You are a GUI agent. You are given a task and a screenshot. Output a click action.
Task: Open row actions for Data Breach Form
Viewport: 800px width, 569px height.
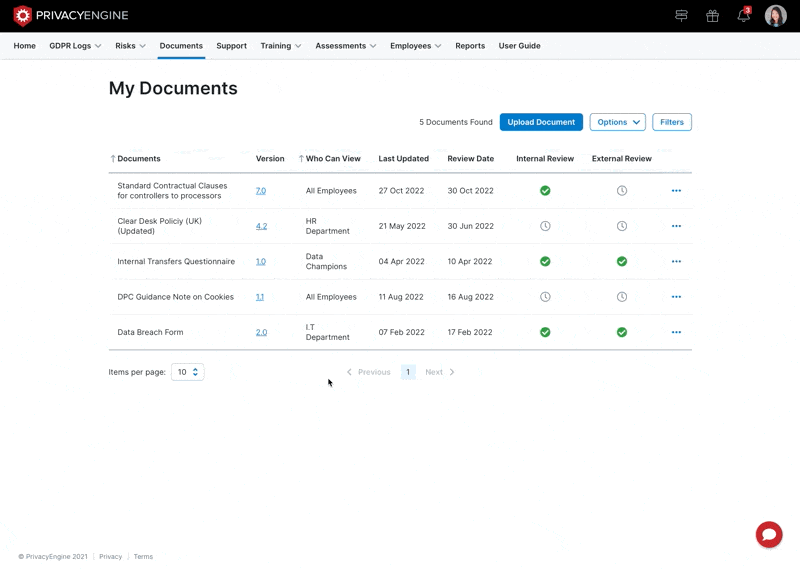[676, 332]
